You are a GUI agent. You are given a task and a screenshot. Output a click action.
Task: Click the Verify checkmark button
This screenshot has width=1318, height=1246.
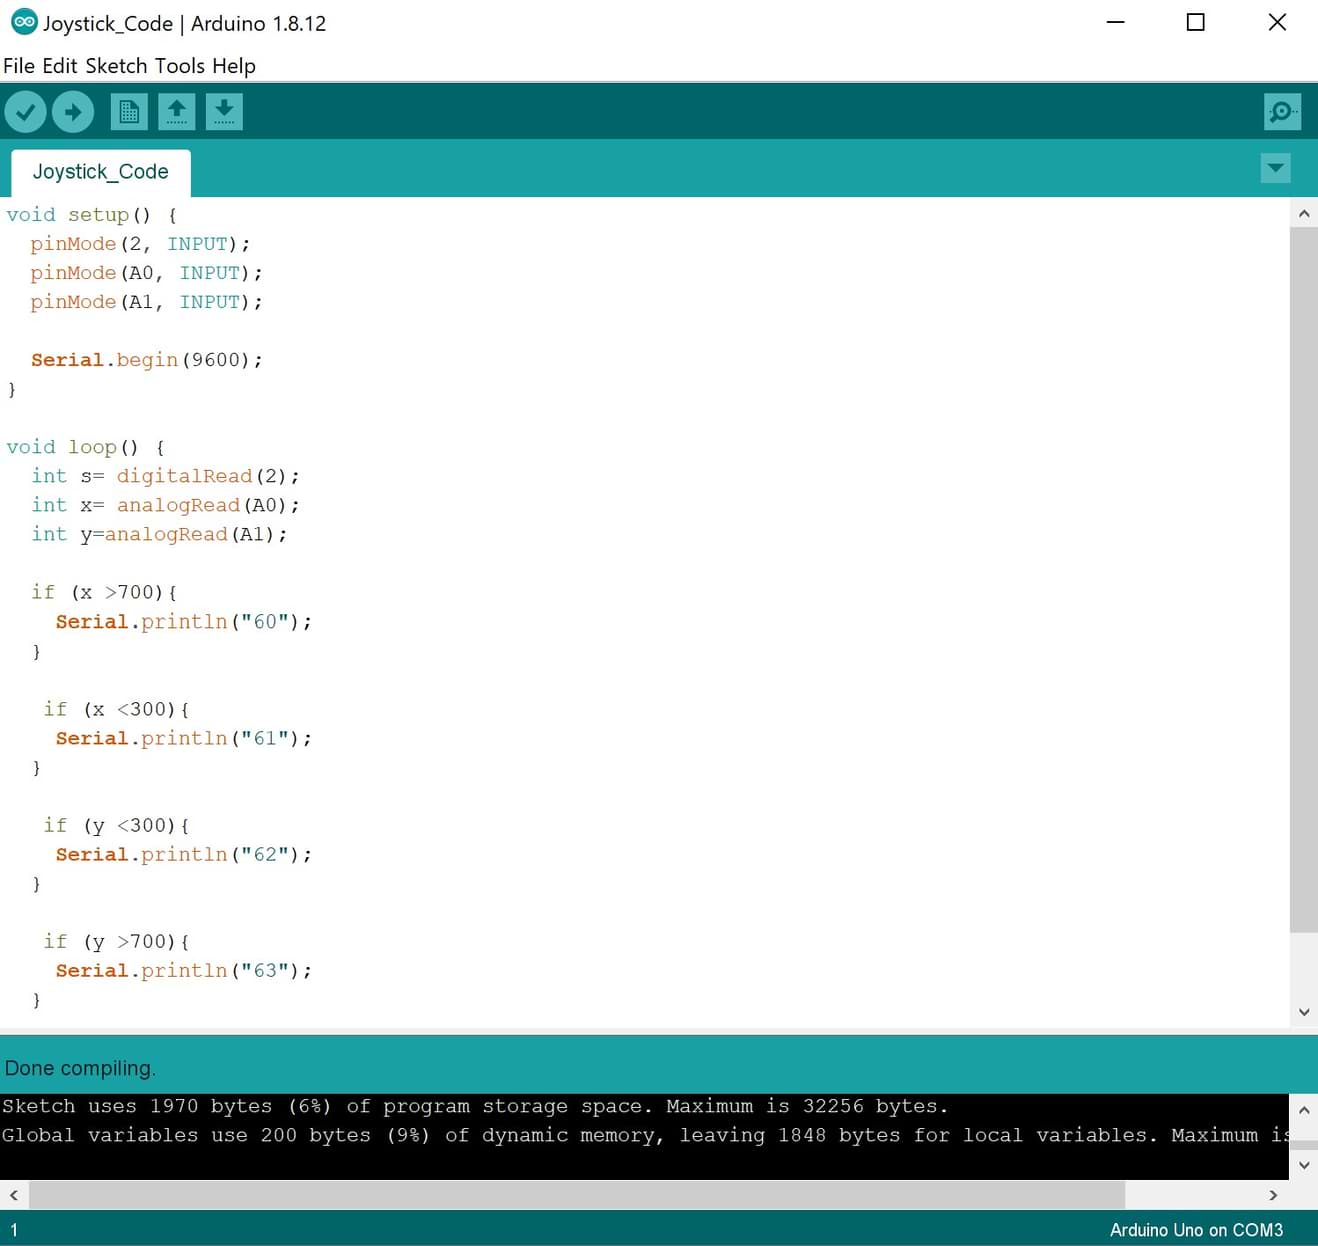pos(26,112)
